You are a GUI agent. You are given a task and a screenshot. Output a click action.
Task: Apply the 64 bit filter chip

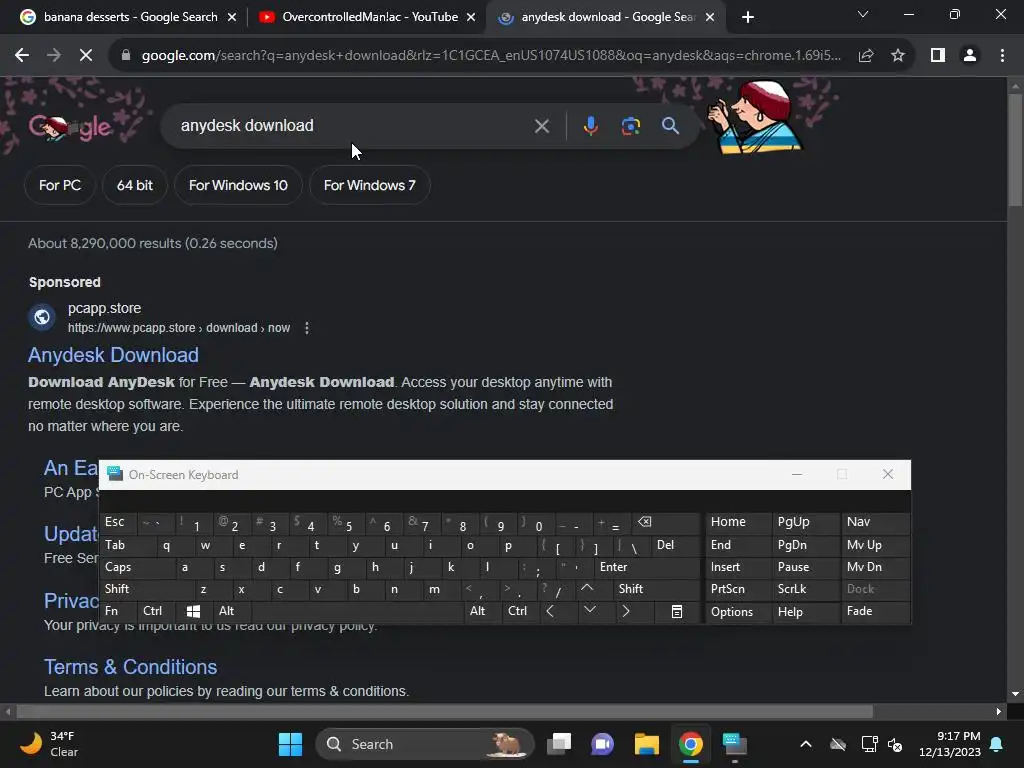(135, 185)
